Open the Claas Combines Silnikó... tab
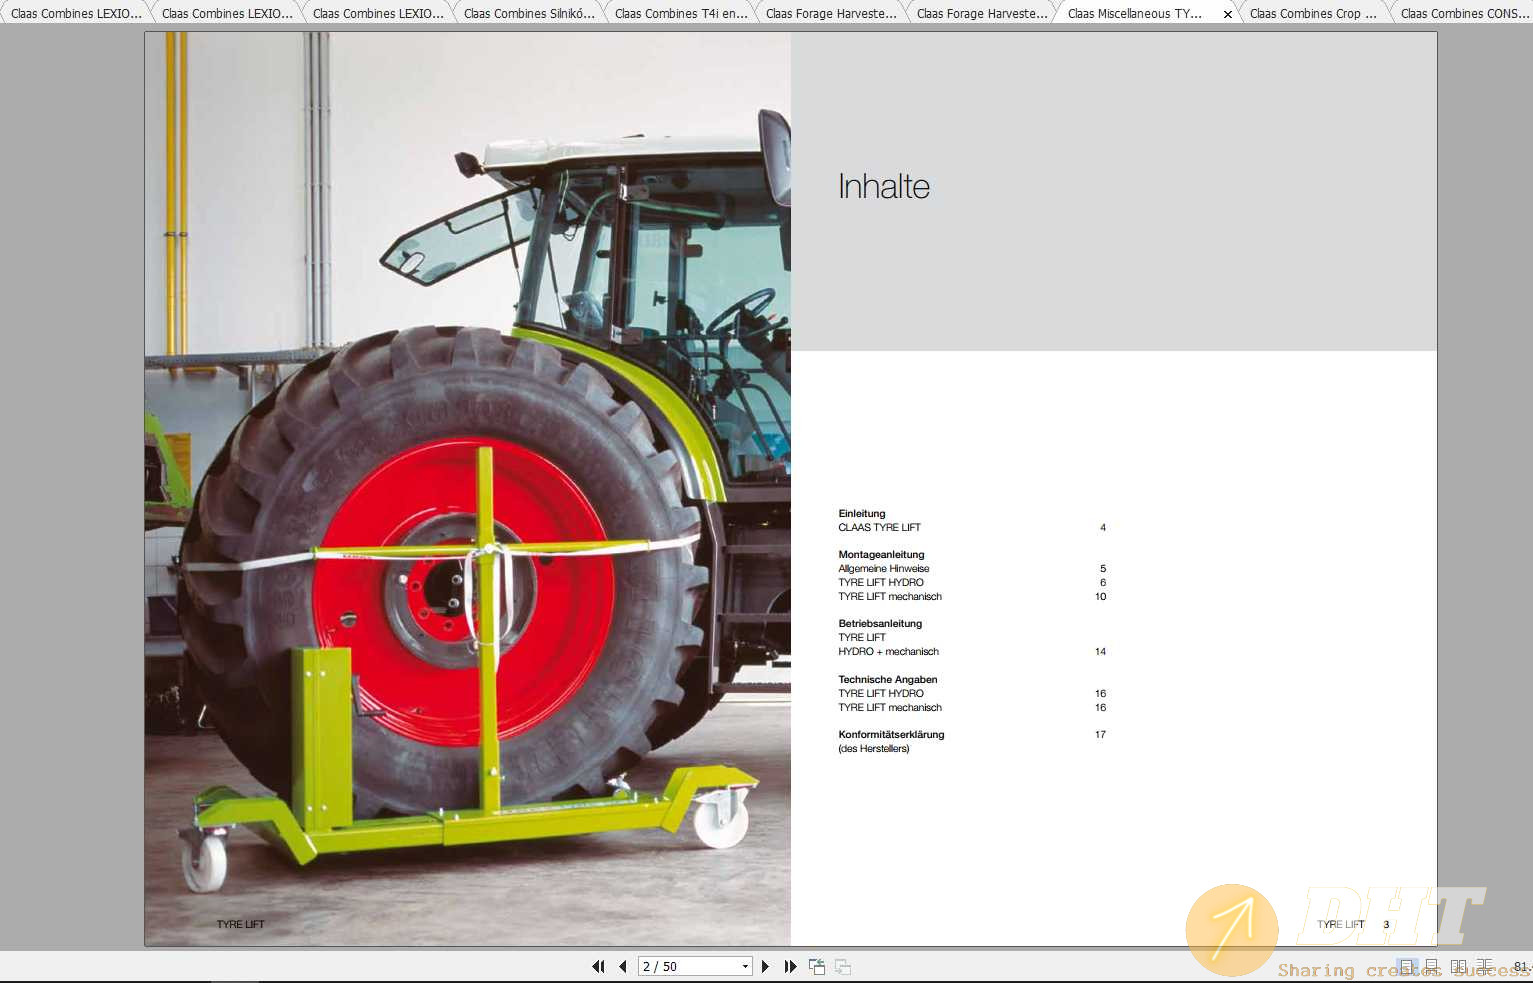 point(529,13)
